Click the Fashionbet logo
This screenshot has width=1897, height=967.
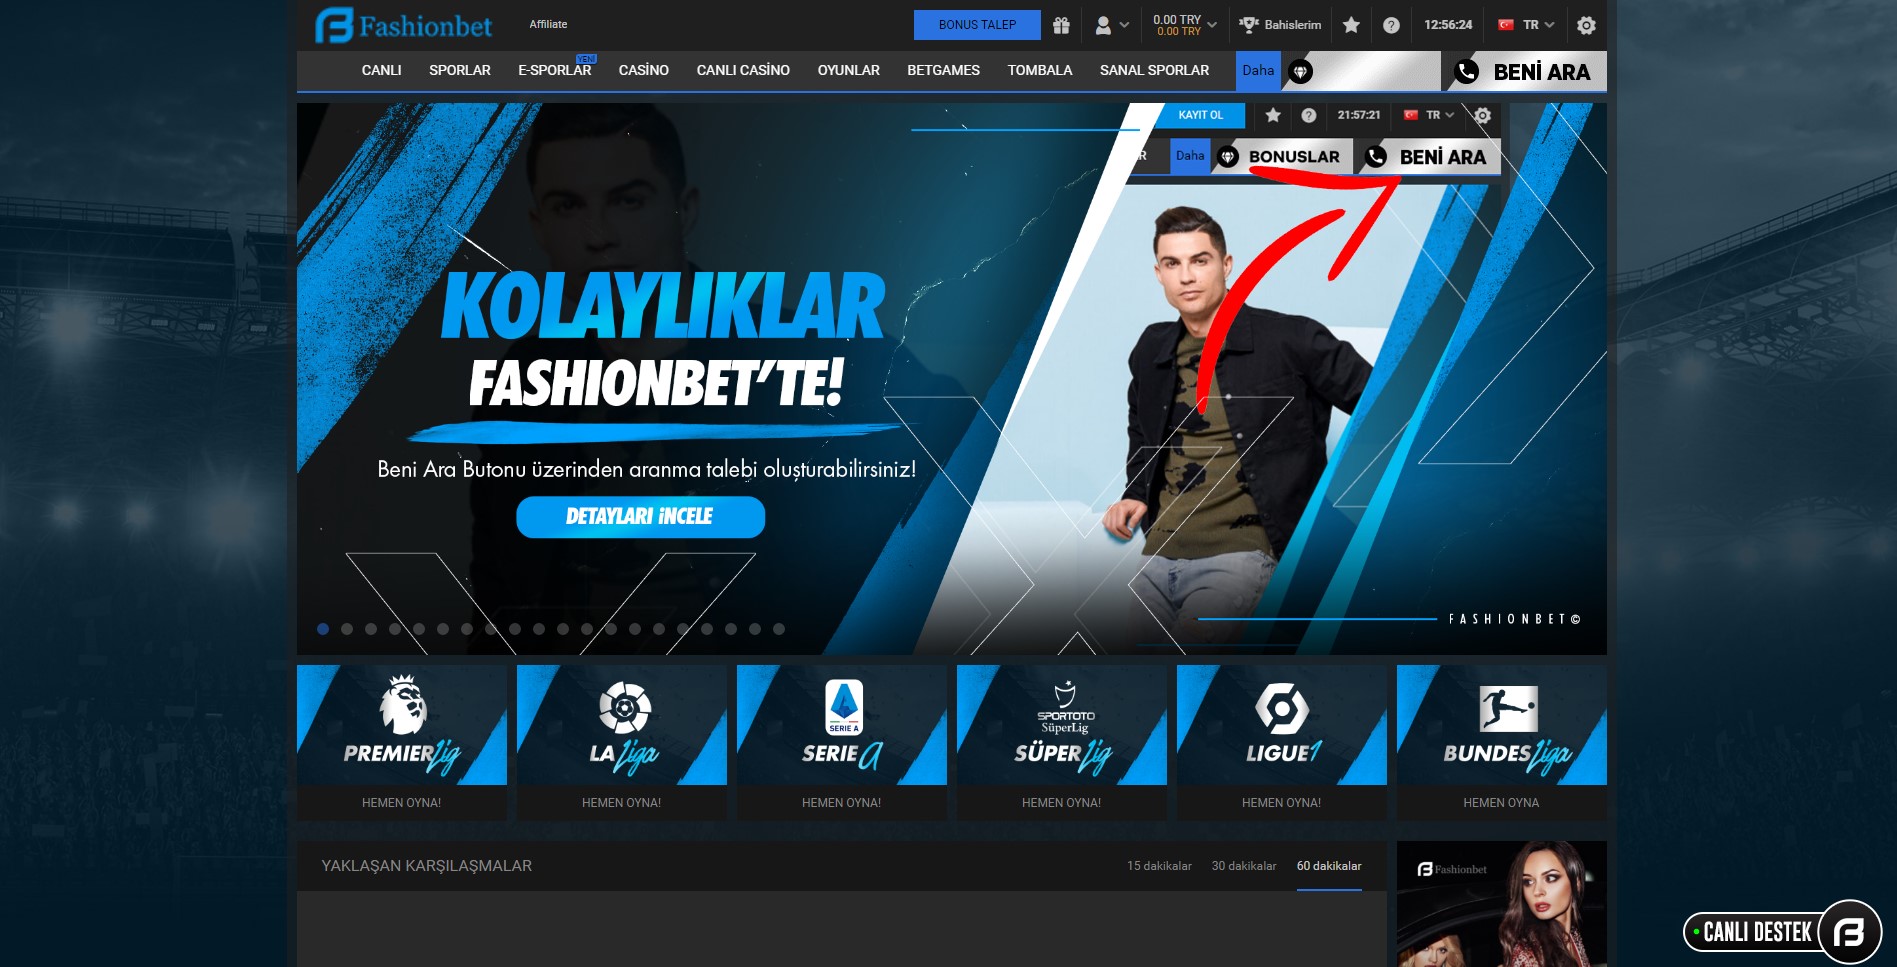click(x=404, y=25)
